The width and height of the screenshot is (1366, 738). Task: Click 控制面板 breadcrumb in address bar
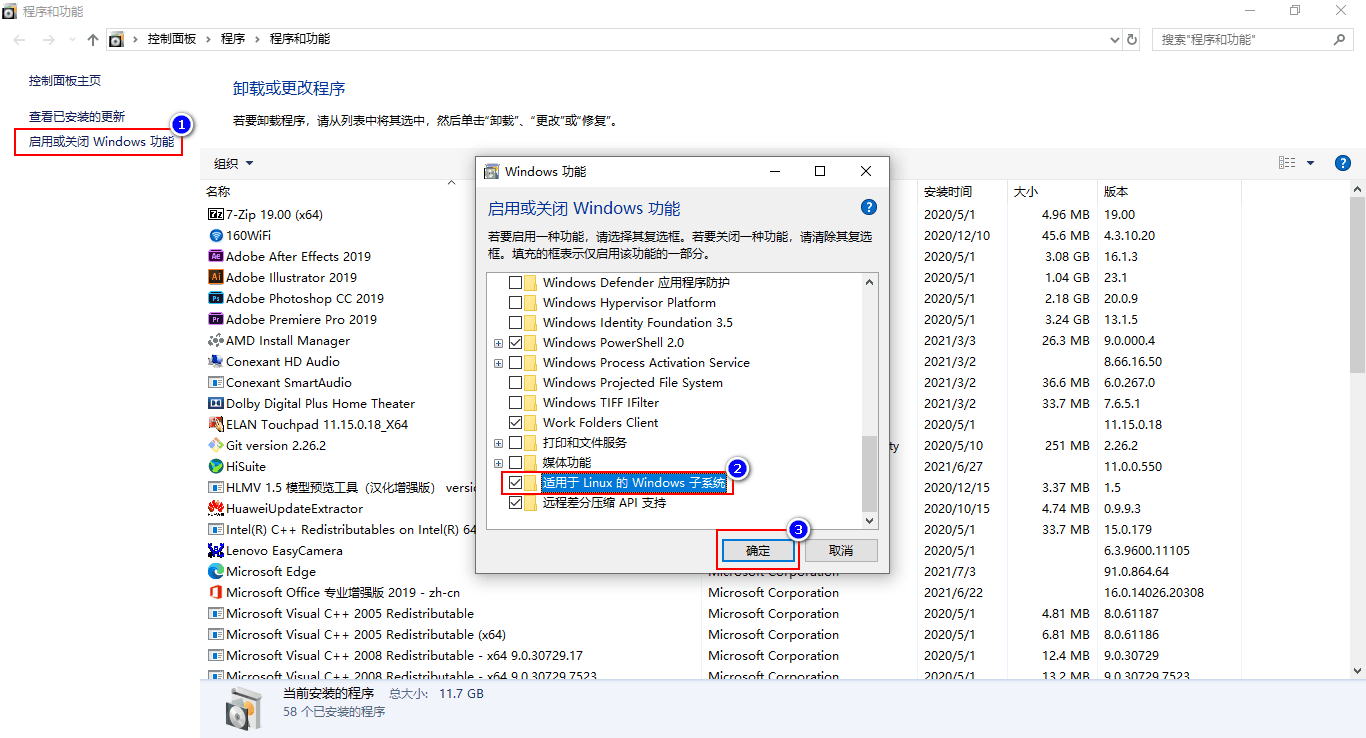point(172,39)
